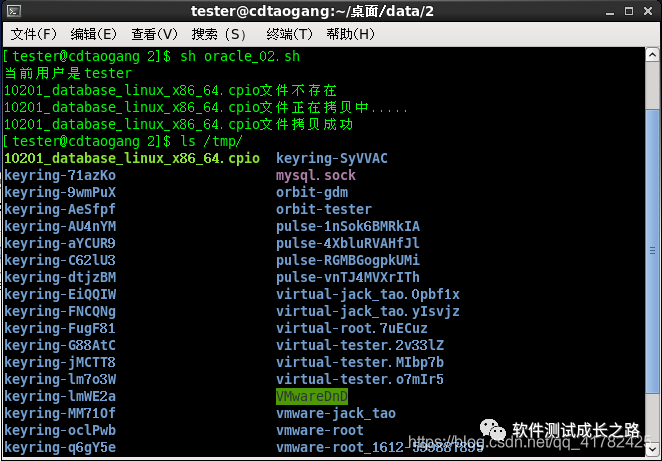Screen dimensions: 662x461
Task: Click virtual-tester.MIbp7b entry
Action: 360,362
